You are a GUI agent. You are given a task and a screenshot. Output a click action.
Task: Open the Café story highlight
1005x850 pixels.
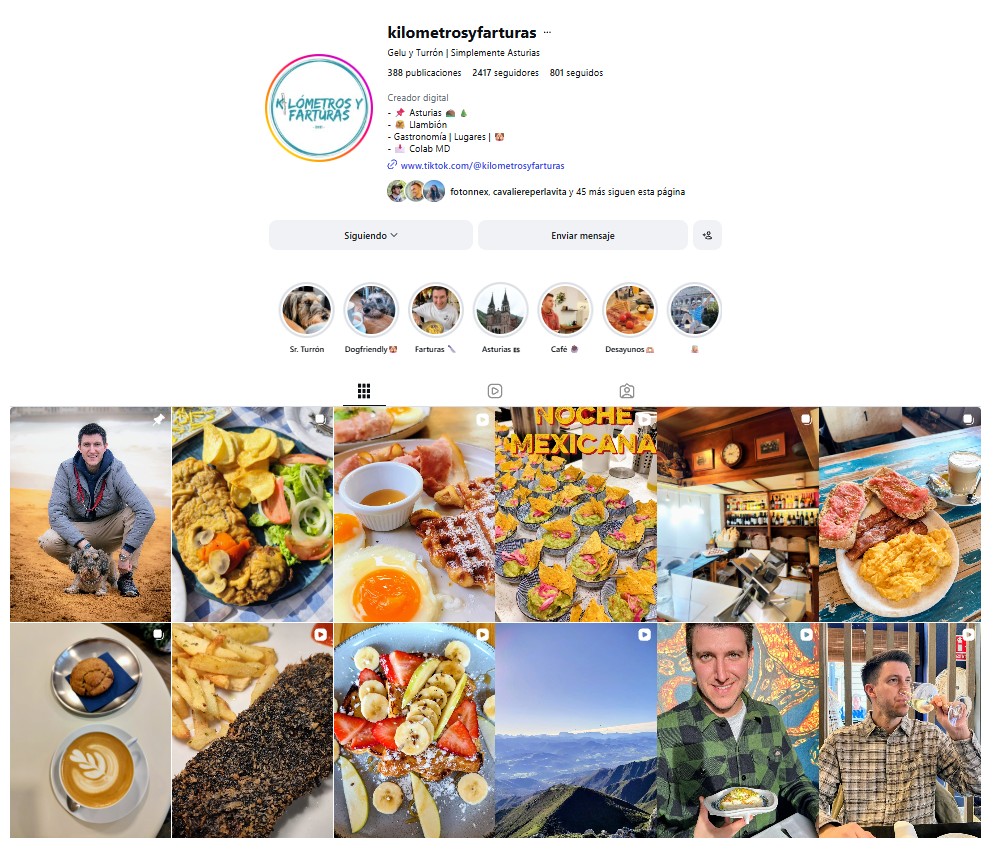pos(565,310)
